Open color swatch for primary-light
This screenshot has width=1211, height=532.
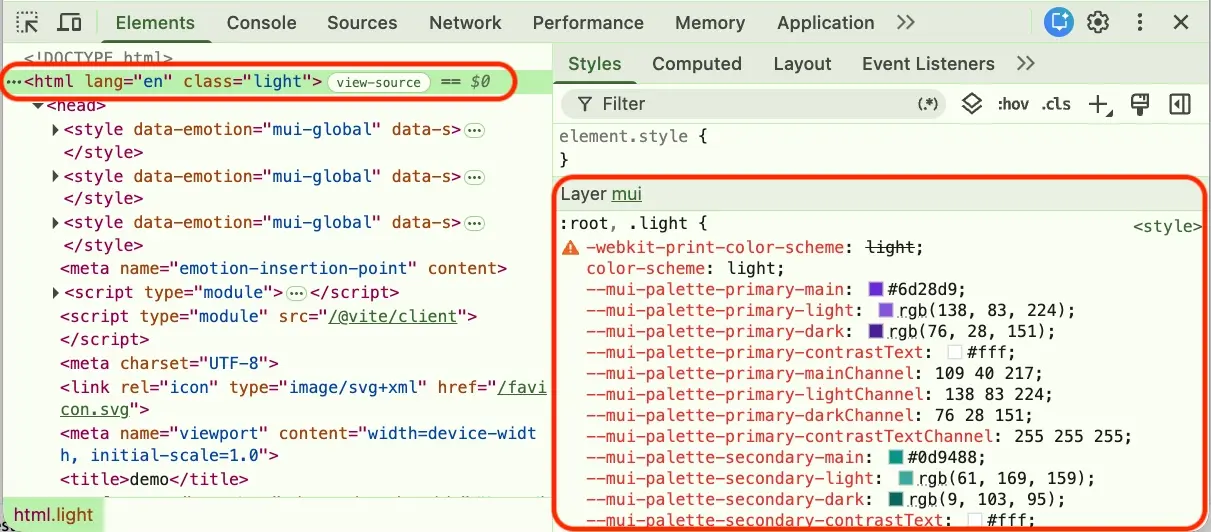pyautogui.click(x=886, y=310)
